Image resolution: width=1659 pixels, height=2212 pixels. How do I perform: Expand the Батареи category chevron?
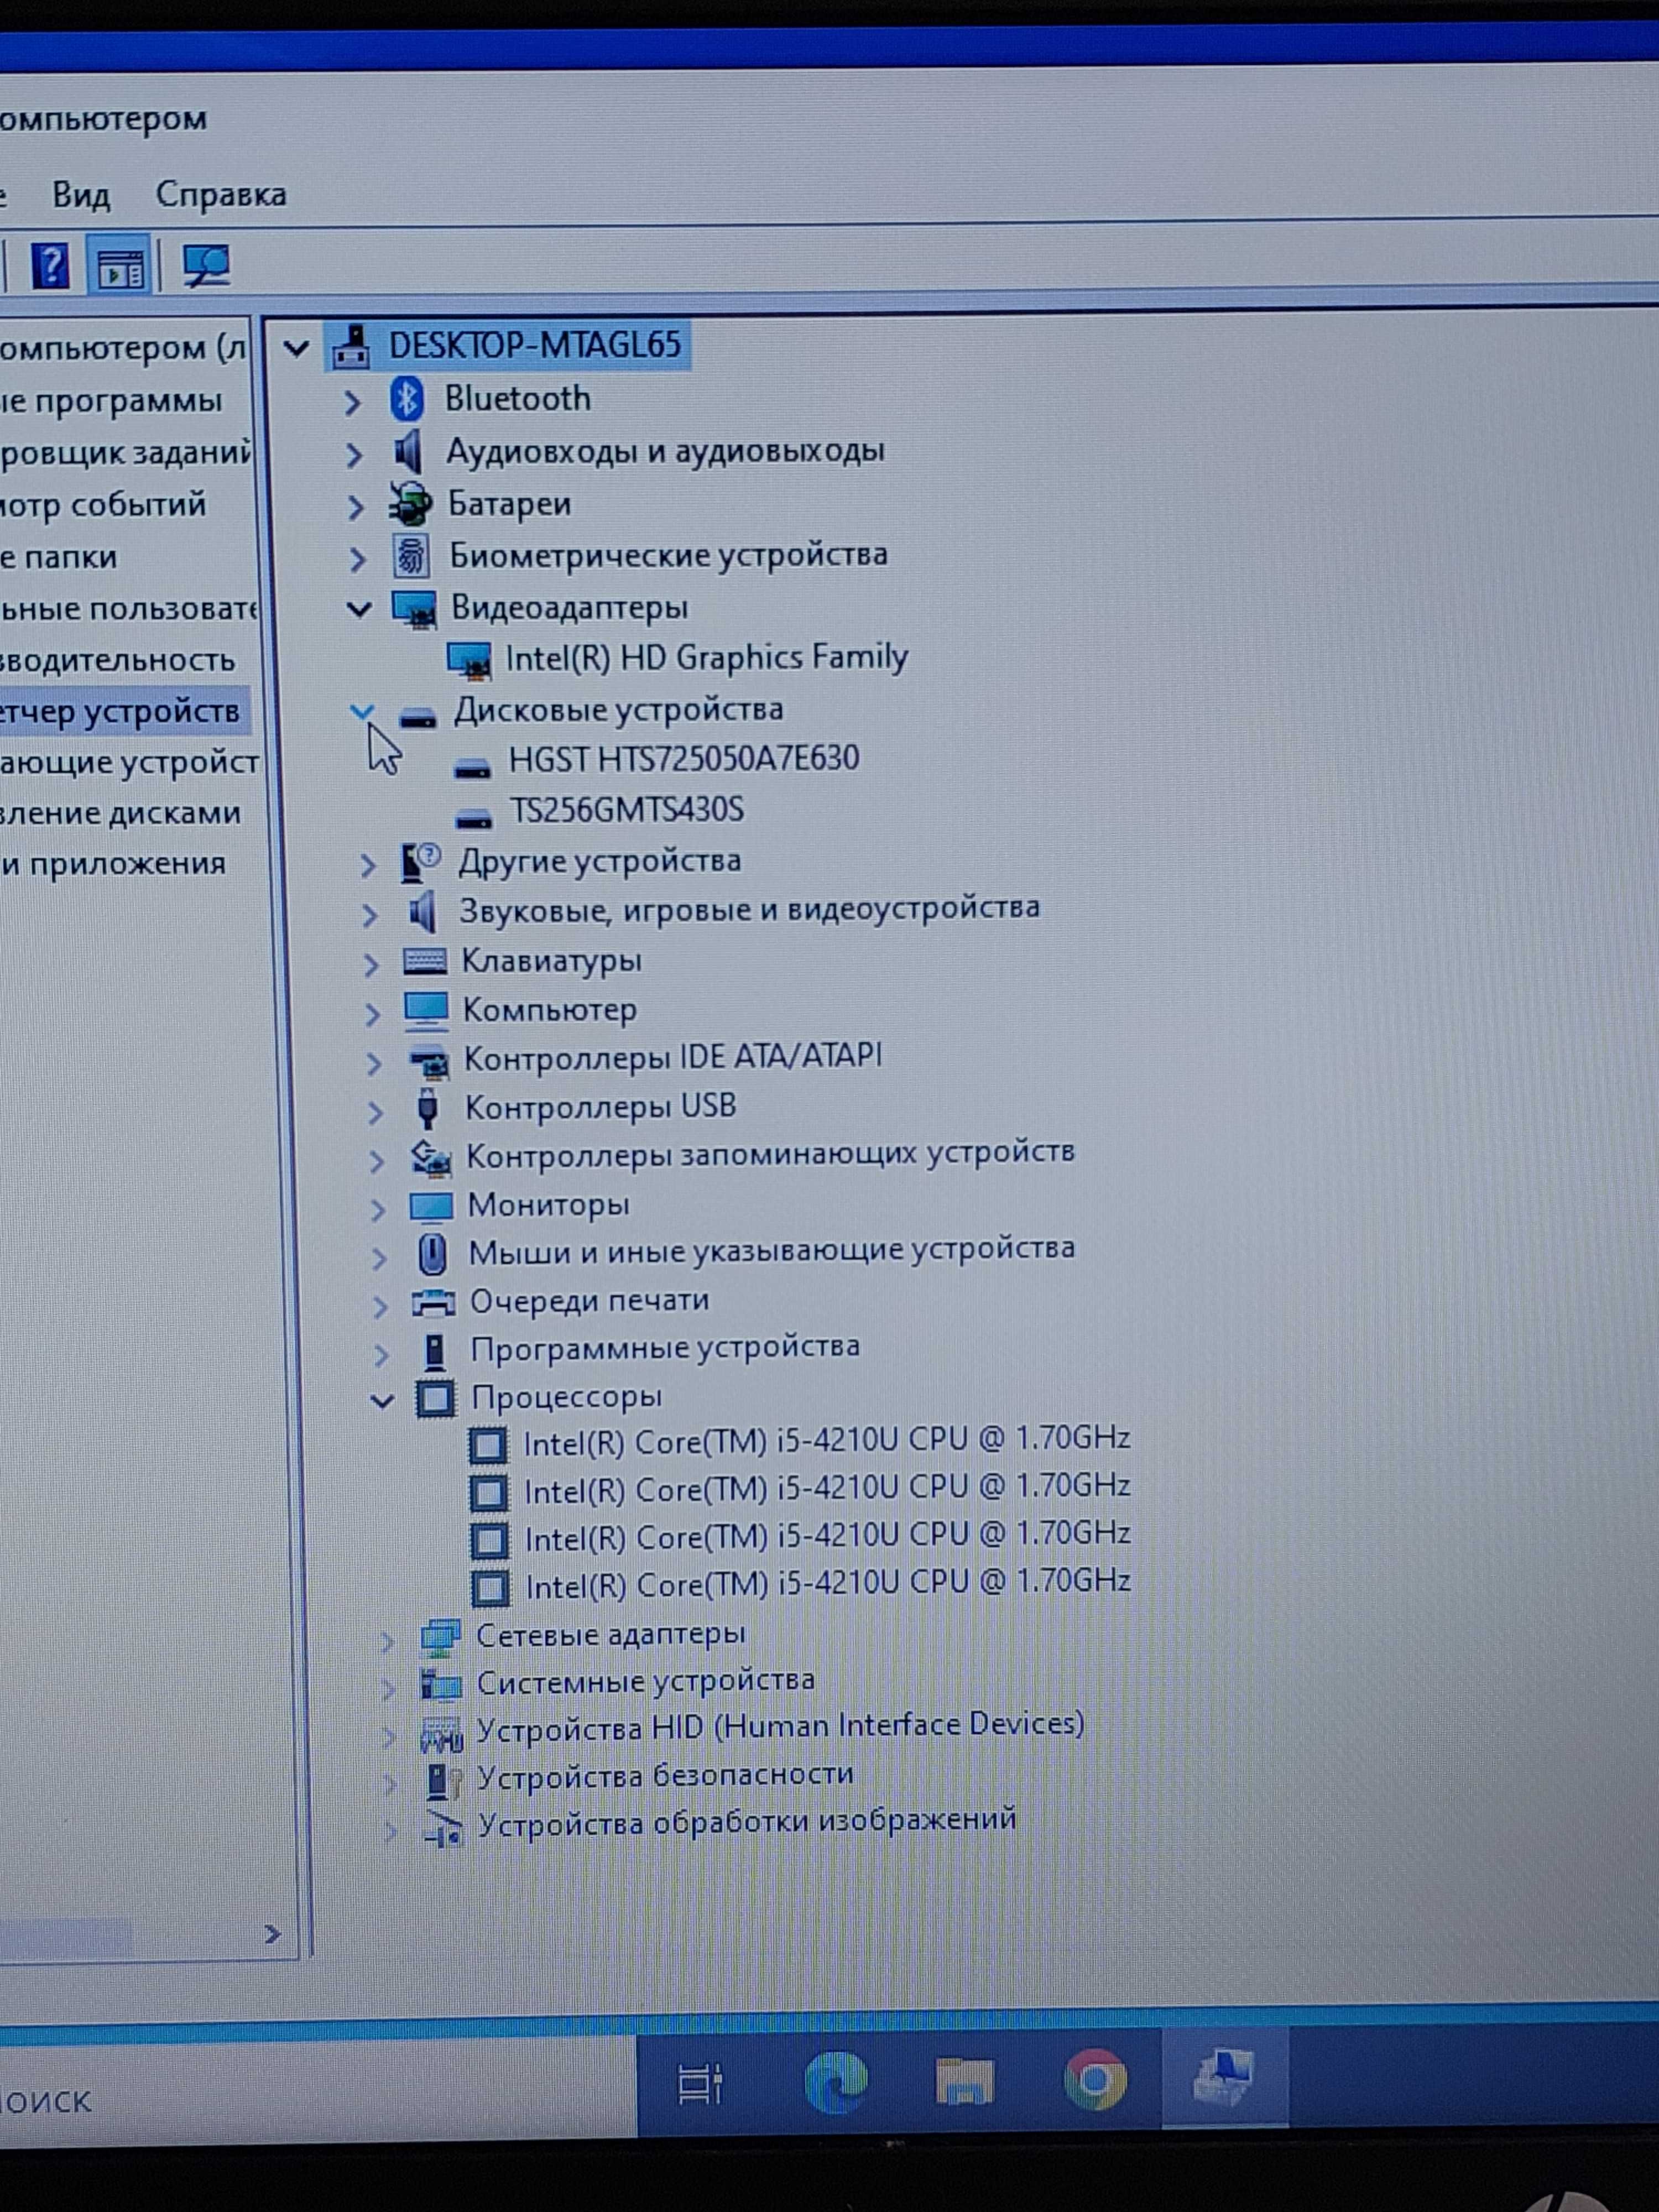(355, 507)
